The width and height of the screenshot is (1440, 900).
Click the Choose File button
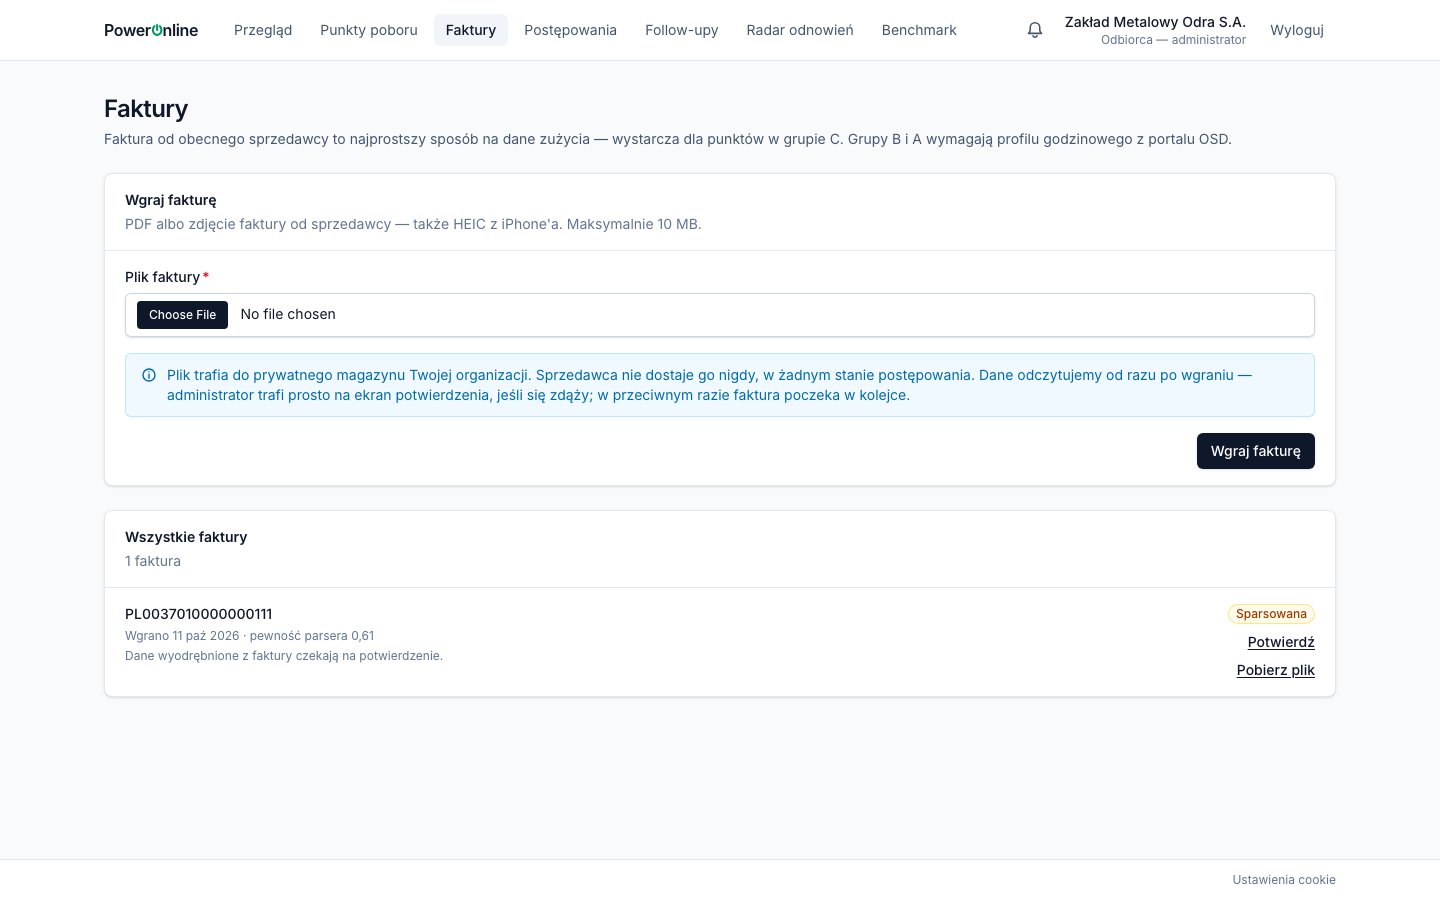coord(182,315)
